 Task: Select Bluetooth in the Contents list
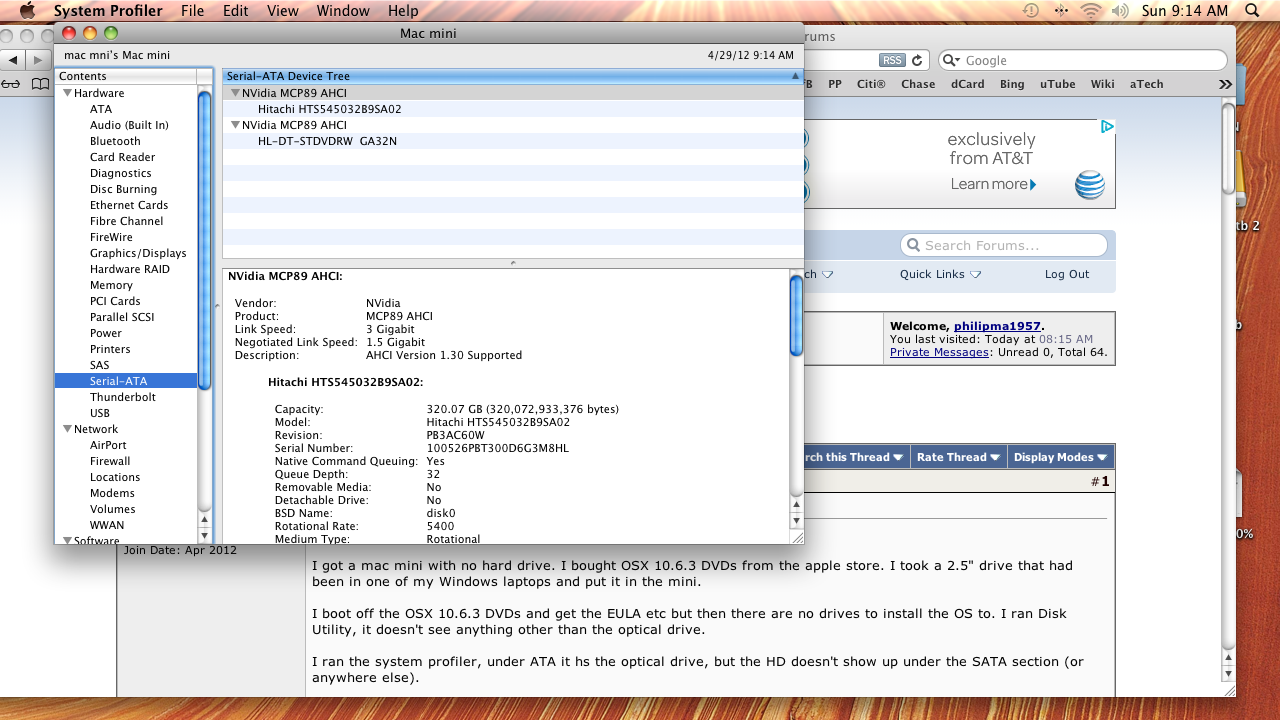click(115, 141)
